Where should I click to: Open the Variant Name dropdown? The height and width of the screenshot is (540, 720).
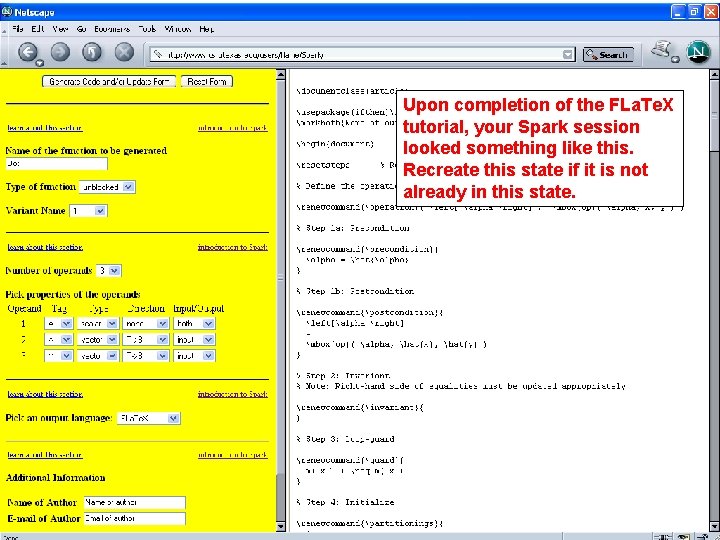[x=88, y=211]
